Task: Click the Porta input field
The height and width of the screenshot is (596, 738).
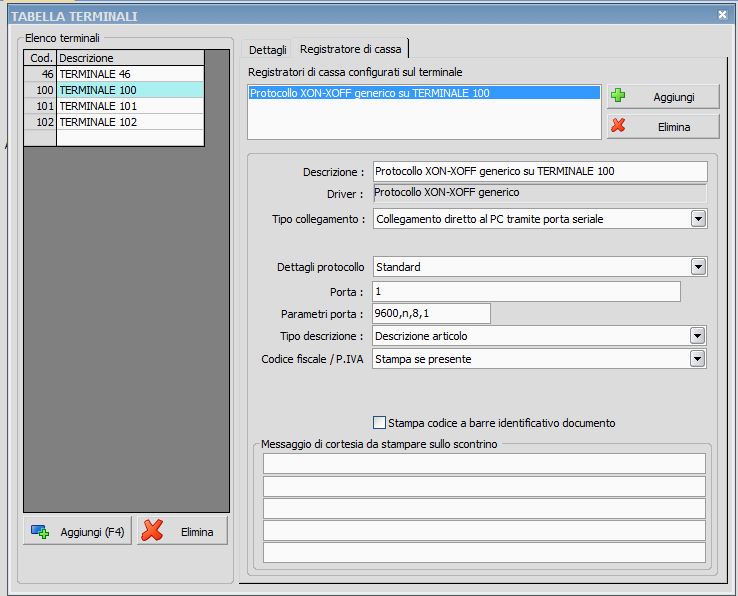Action: pyautogui.click(x=526, y=291)
